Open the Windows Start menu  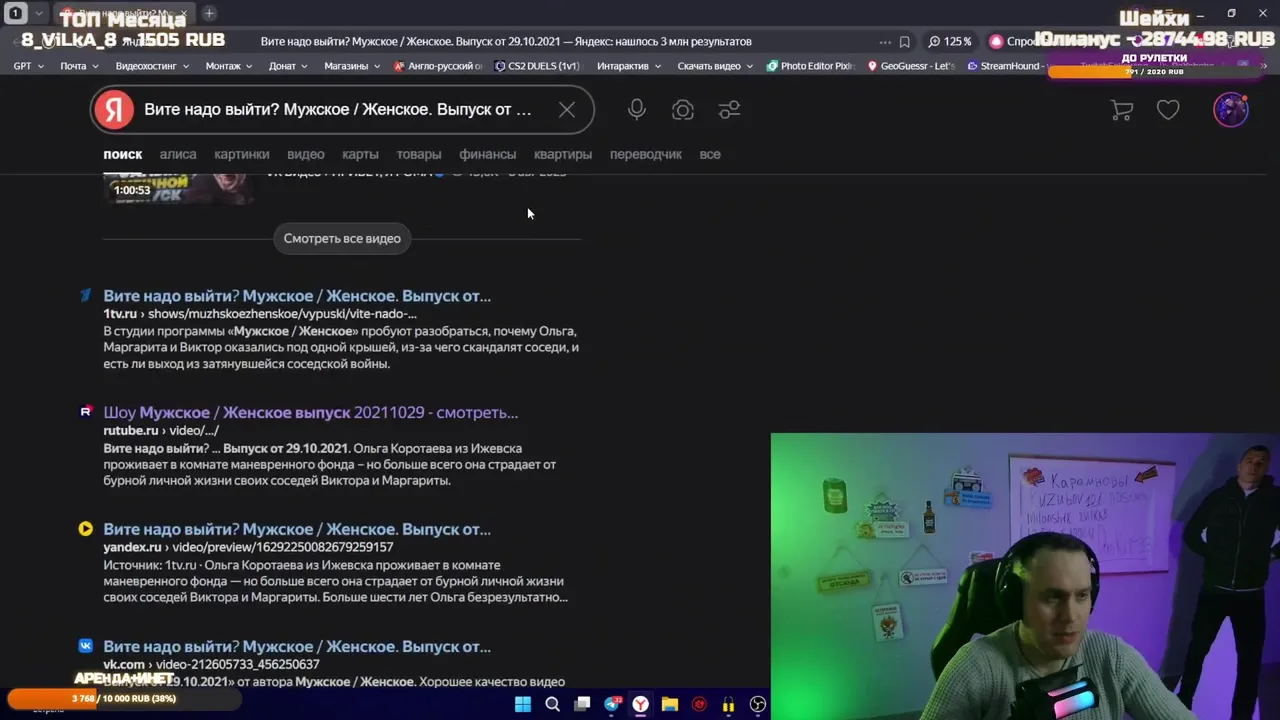523,705
